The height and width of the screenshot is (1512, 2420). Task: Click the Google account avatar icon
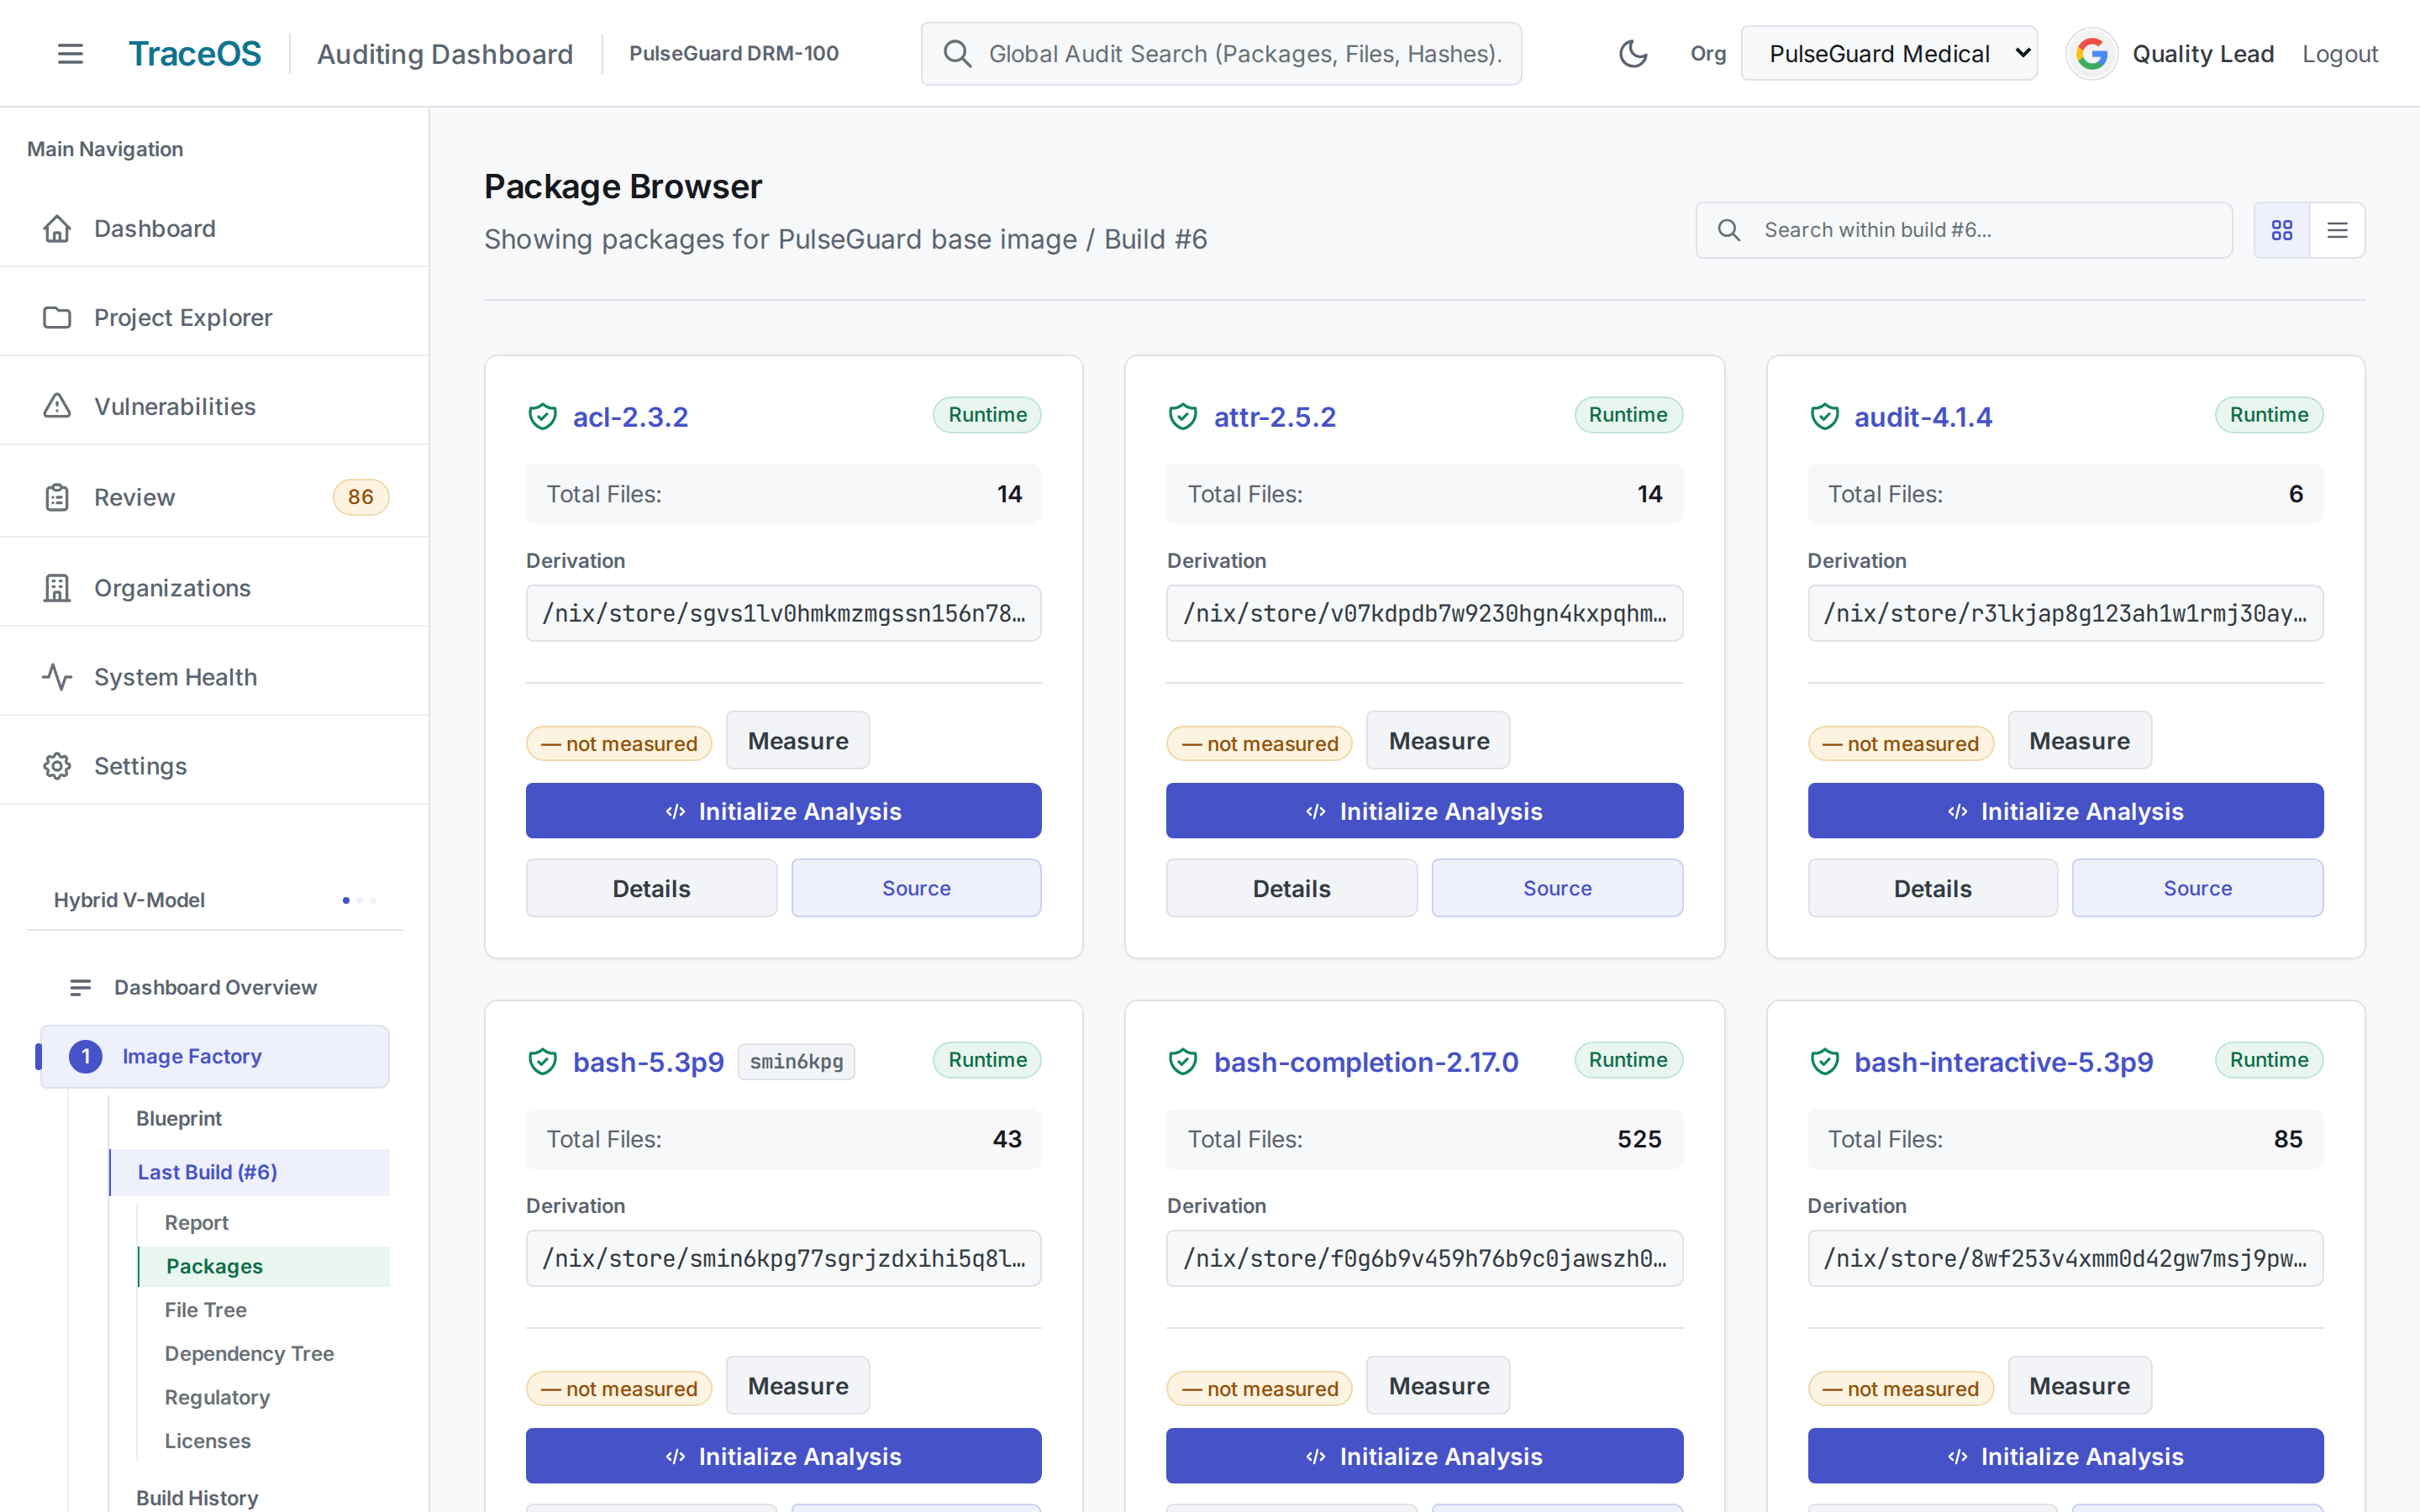2091,54
